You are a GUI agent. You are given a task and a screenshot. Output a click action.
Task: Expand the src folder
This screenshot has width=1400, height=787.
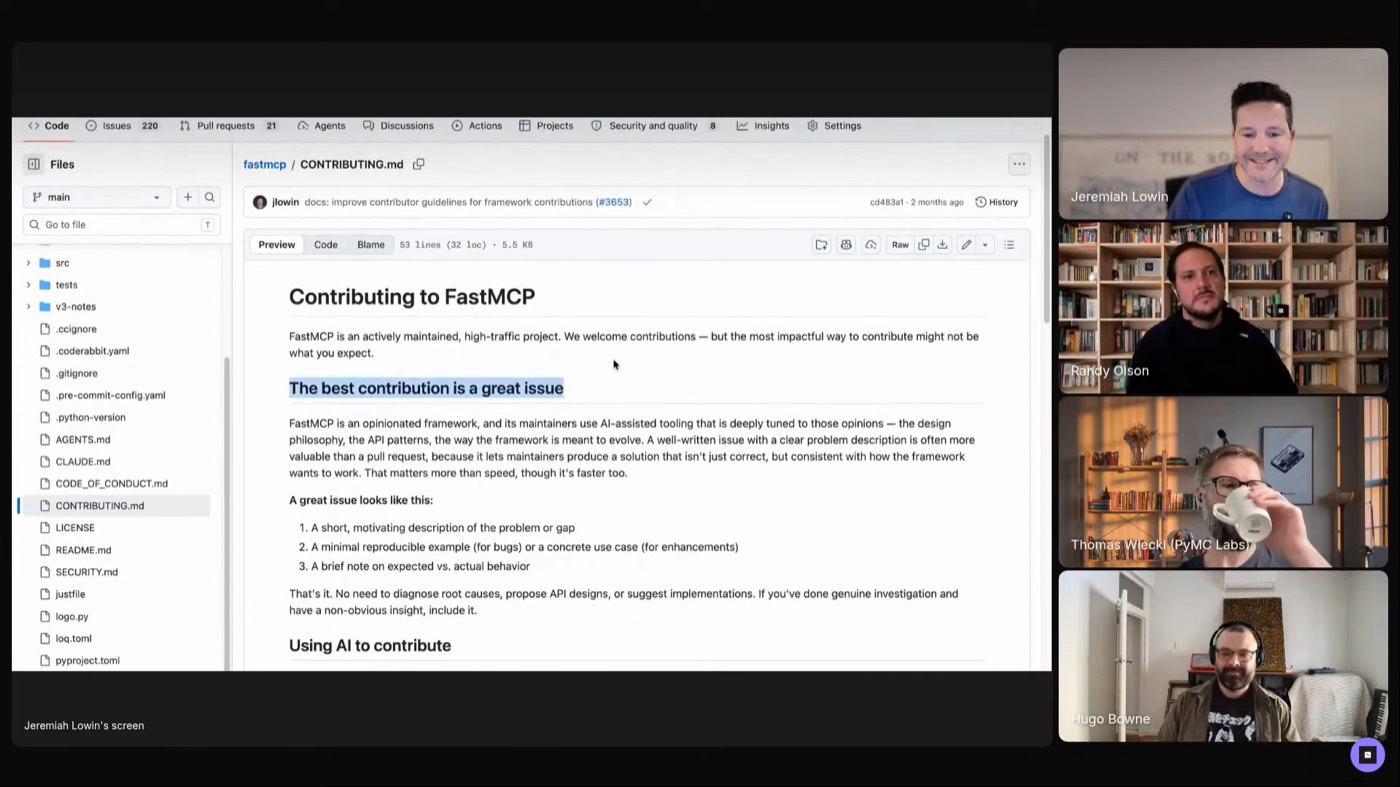pyautogui.click(x=28, y=263)
